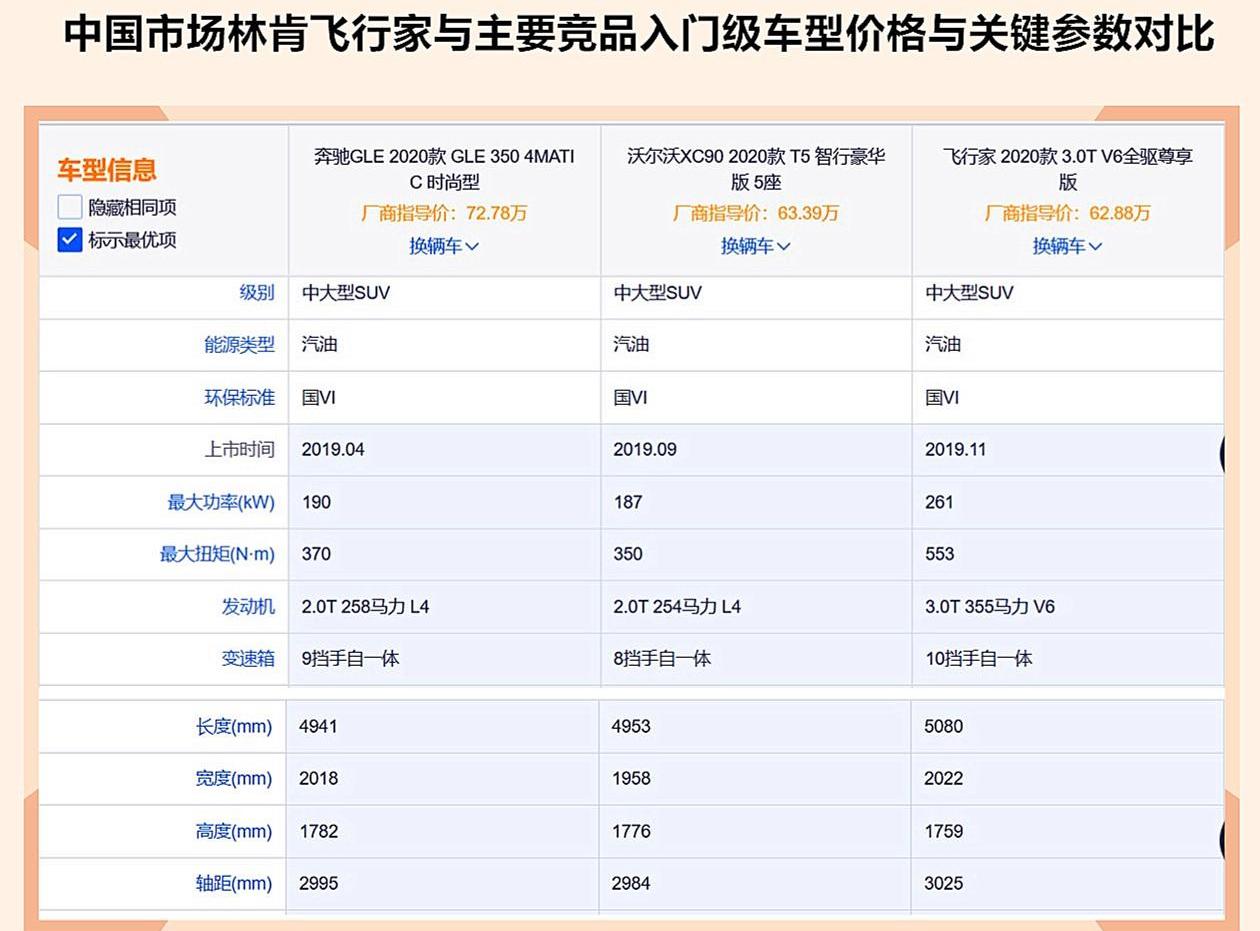Open 换辆车 dropdown under 沃尔沃XC90

pyautogui.click(x=756, y=246)
